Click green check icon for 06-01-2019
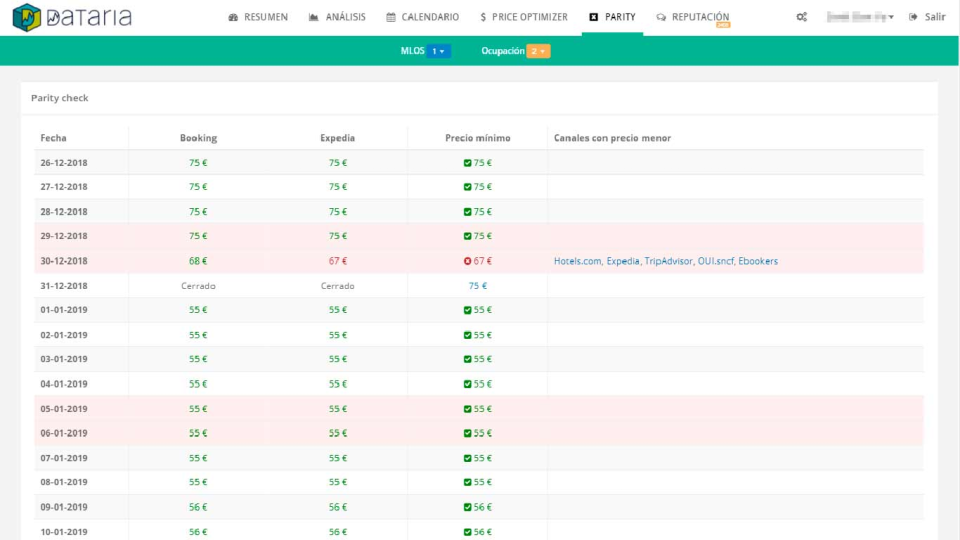Screen dimensions: 960x540 467,433
